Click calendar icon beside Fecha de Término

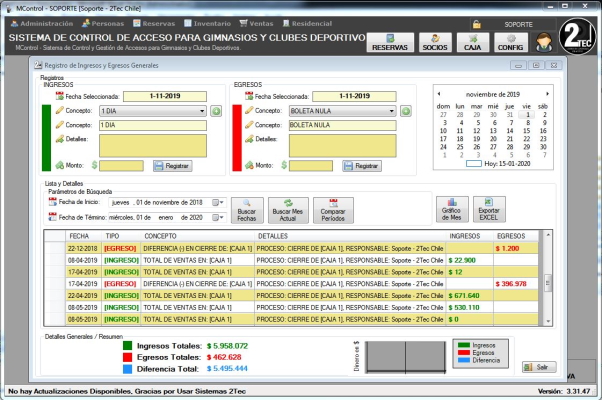pyautogui.click(x=53, y=217)
